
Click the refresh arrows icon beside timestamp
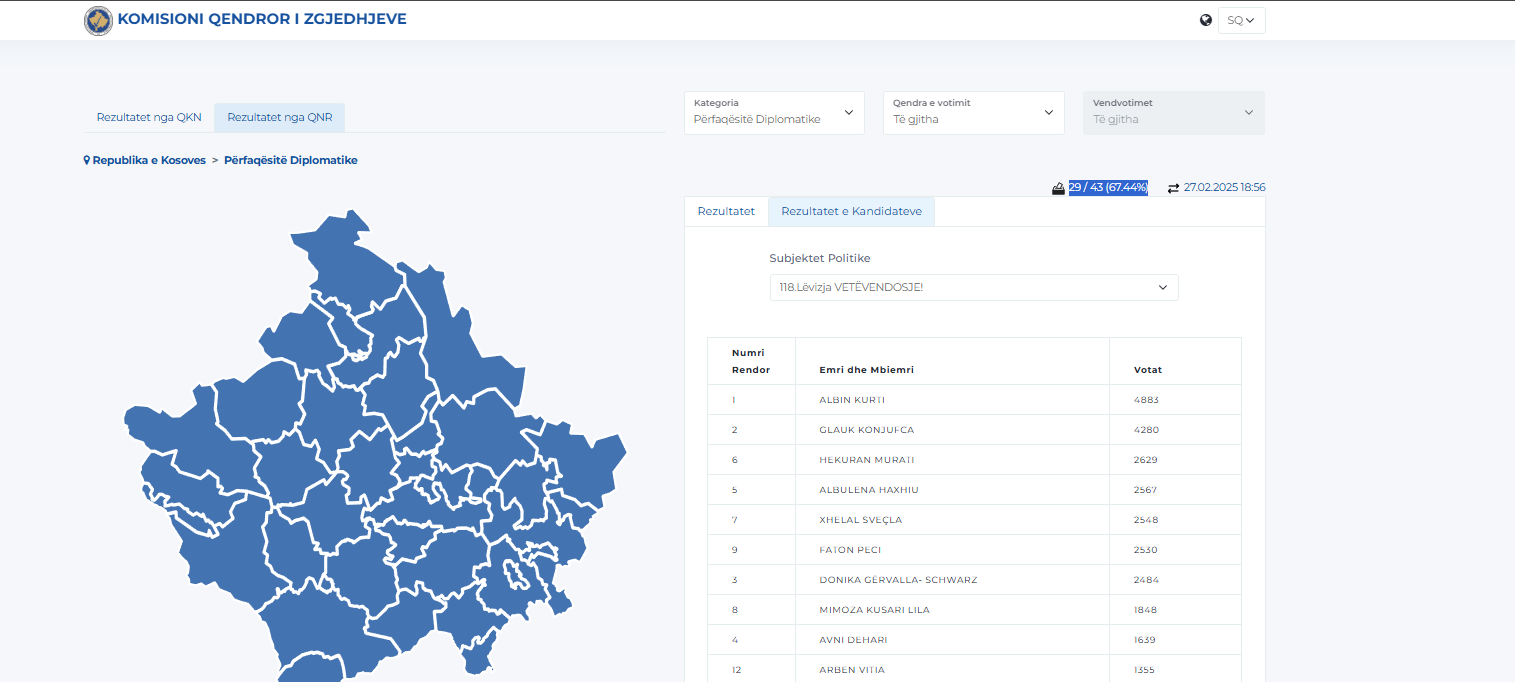[x=1174, y=188]
